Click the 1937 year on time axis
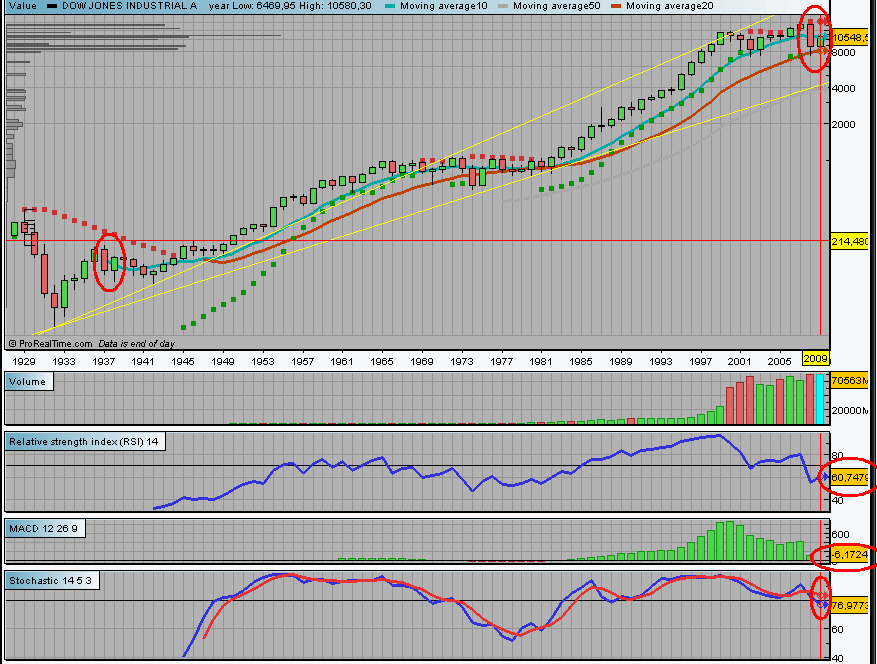This screenshot has height=664, width=877. (x=103, y=361)
